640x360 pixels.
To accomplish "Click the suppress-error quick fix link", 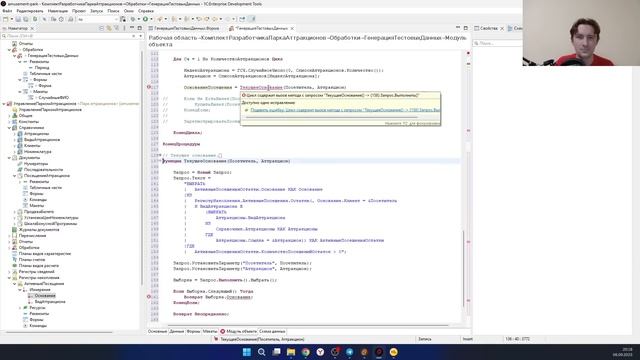I will click(x=345, y=110).
